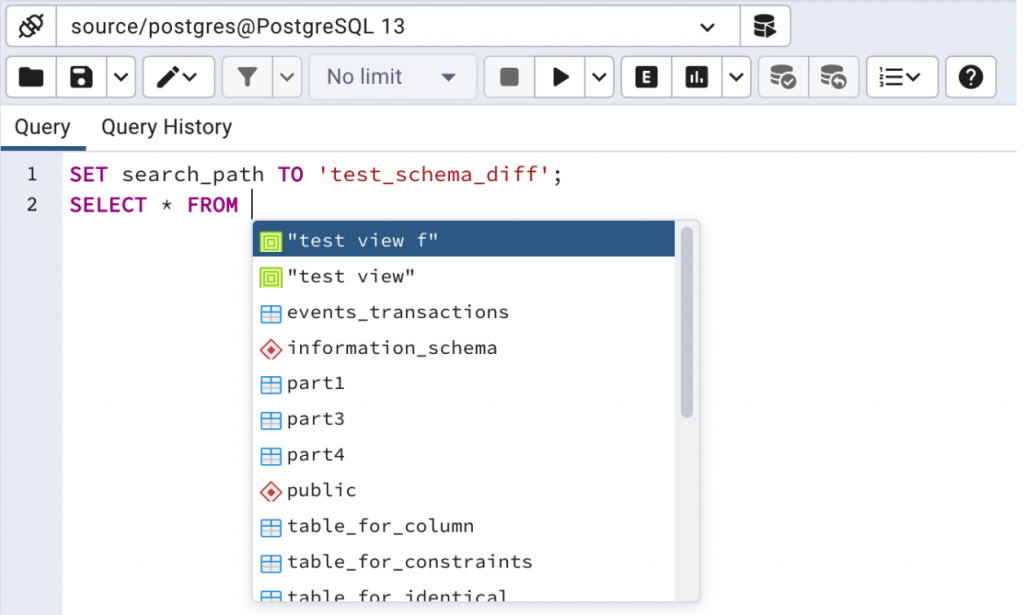
Task: Expand the execute options chevron
Action: (x=598, y=77)
